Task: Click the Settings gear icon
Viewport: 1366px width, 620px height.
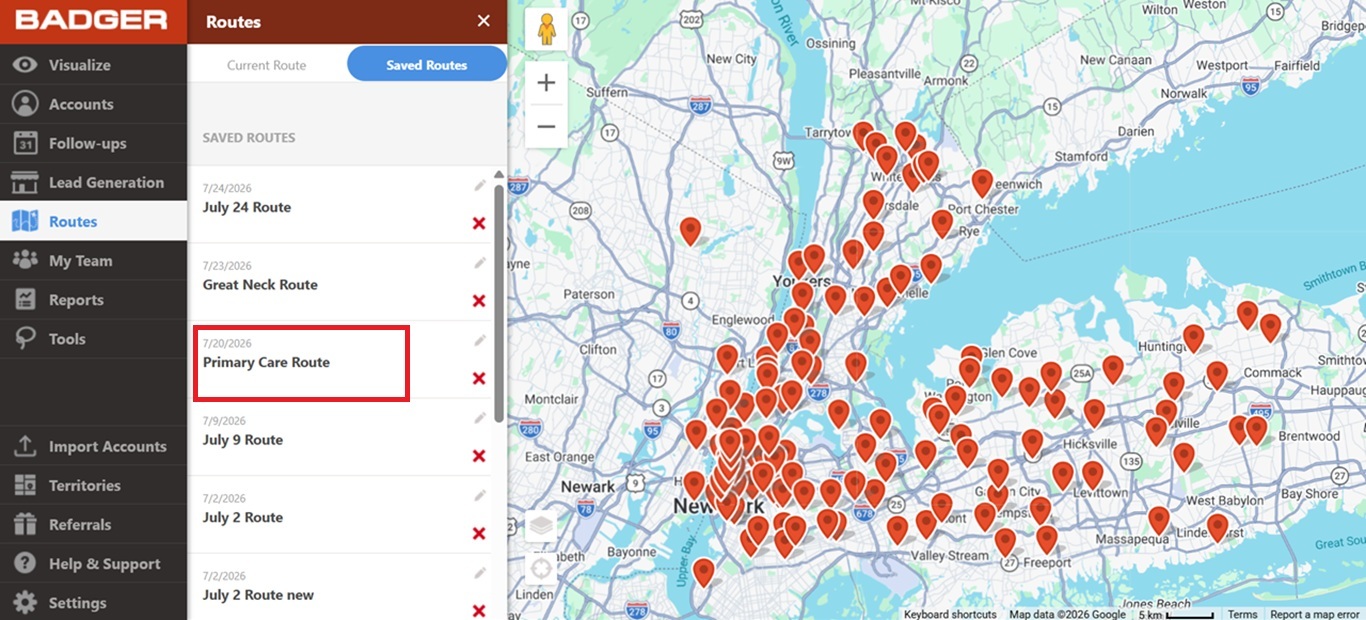Action: 25,602
